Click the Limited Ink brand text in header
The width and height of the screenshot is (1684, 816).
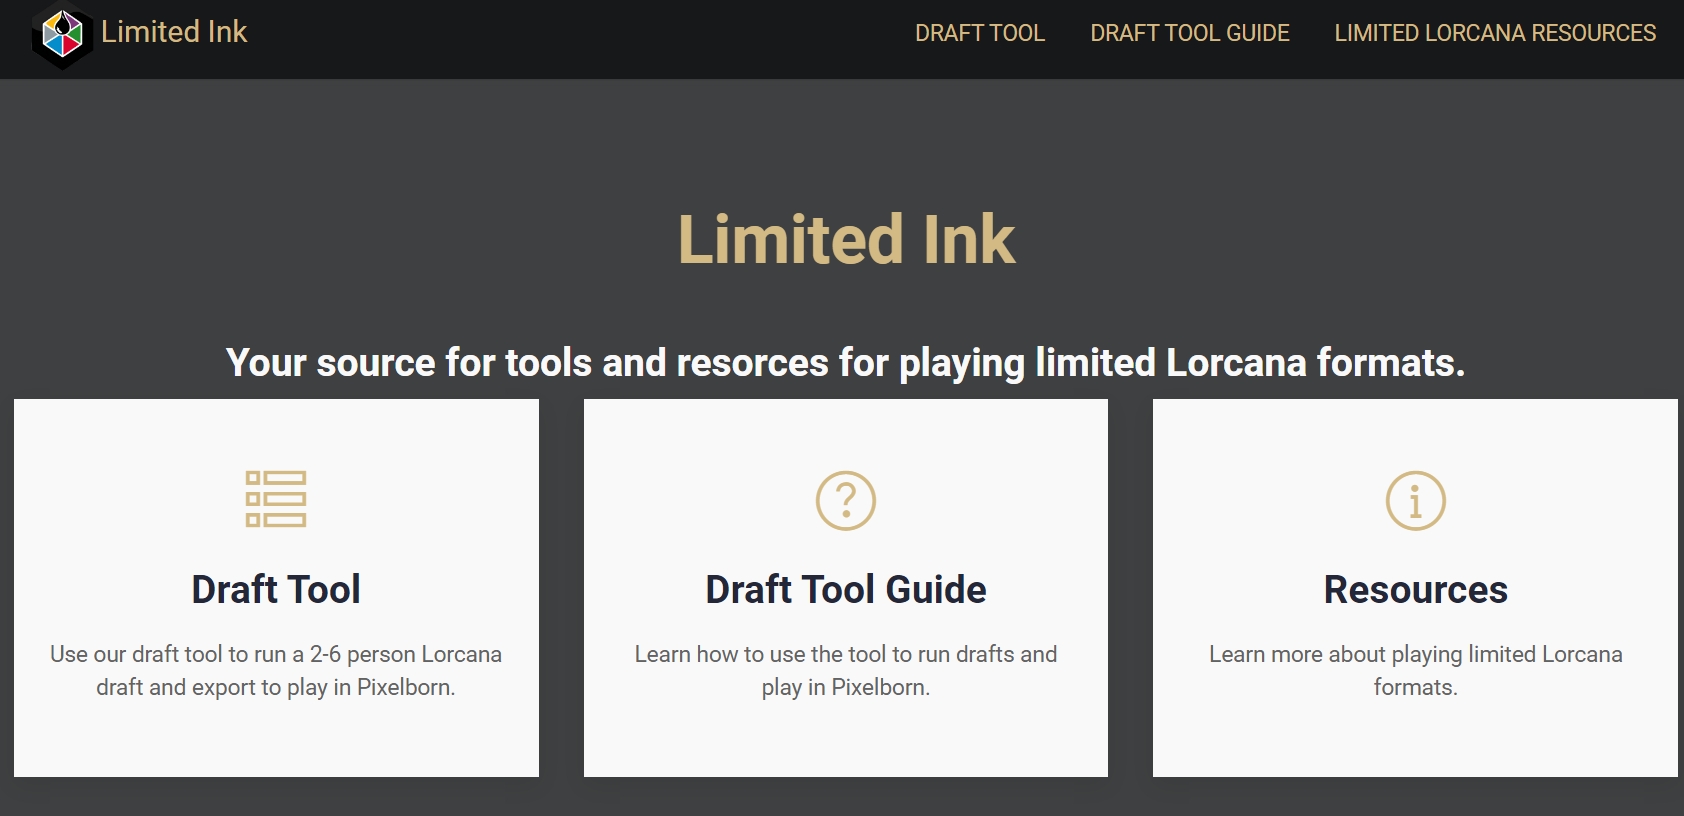point(174,32)
